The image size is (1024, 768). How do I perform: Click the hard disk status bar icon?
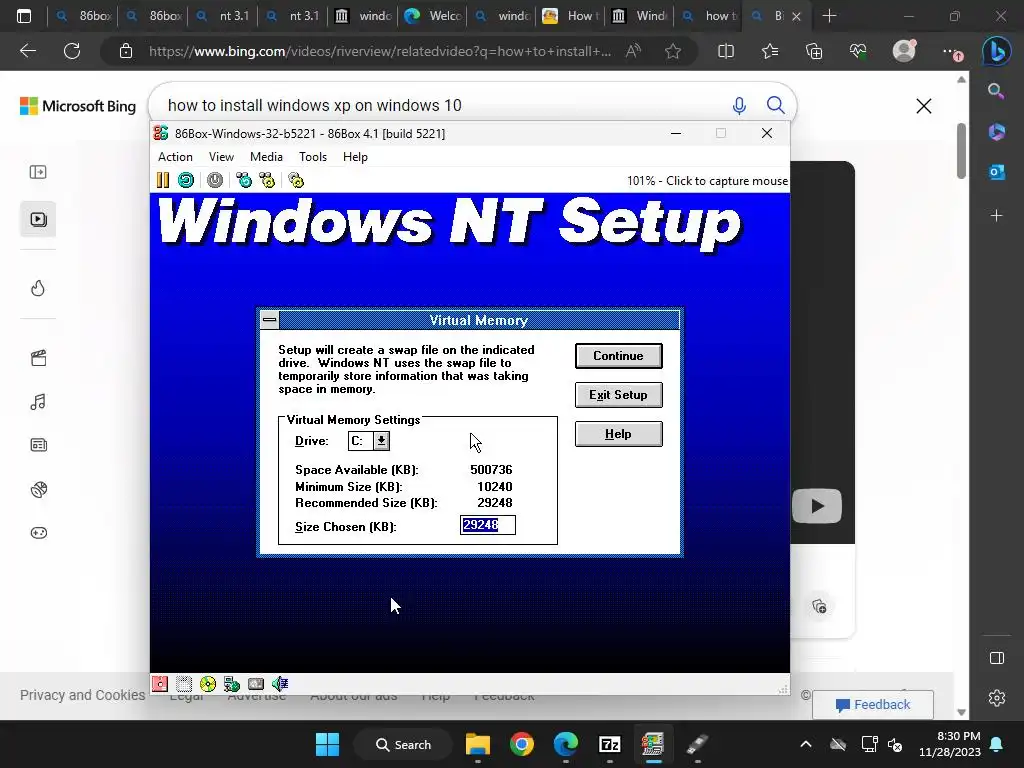click(256, 684)
